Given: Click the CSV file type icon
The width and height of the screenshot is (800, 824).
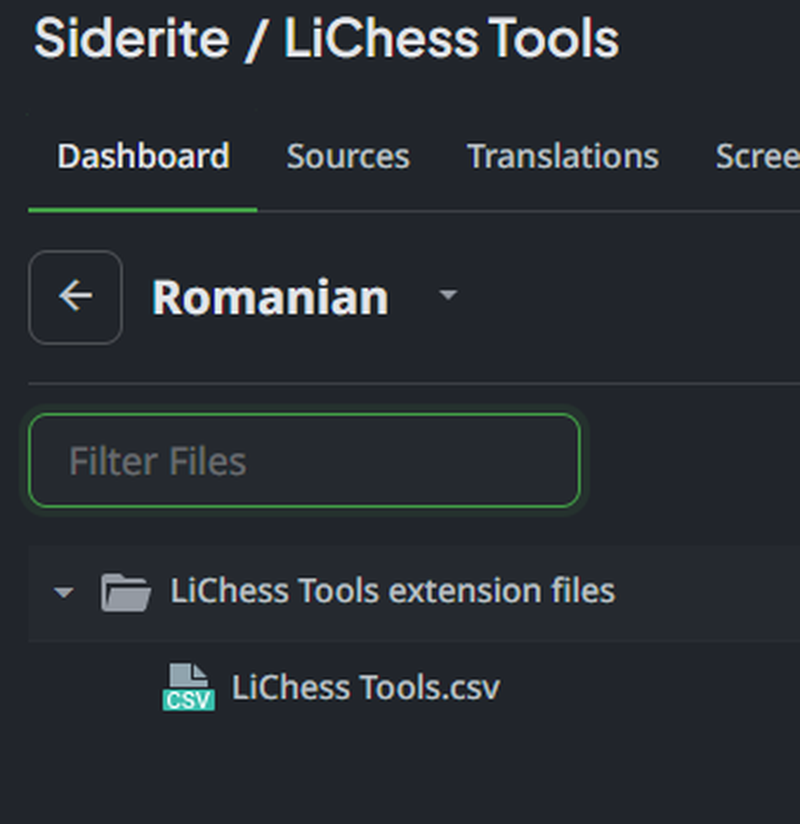Looking at the screenshot, I should (x=188, y=688).
